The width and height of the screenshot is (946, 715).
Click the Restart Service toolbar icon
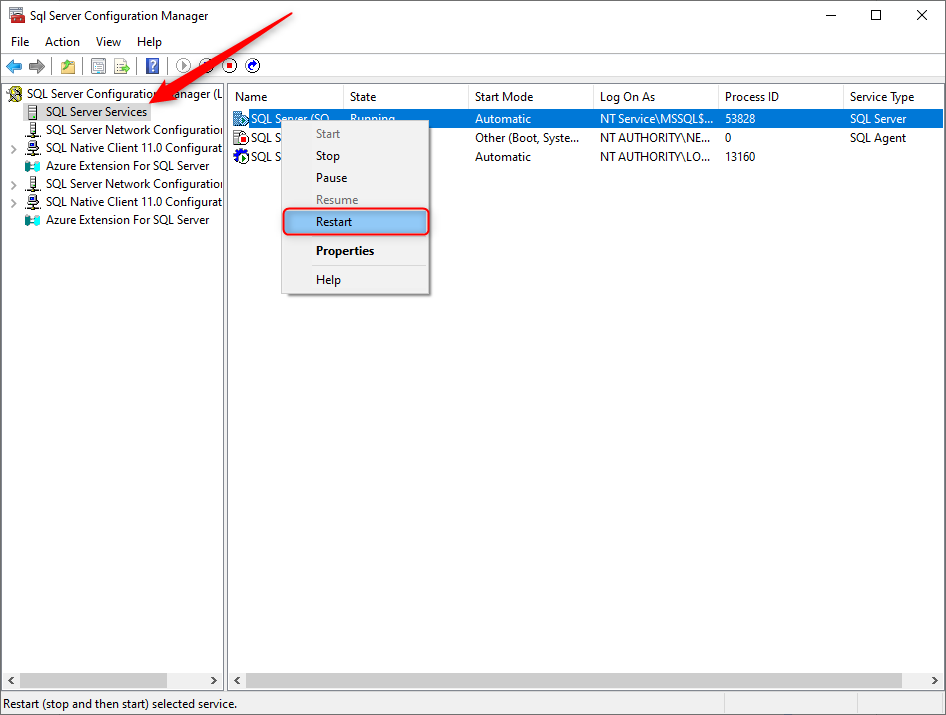253,66
